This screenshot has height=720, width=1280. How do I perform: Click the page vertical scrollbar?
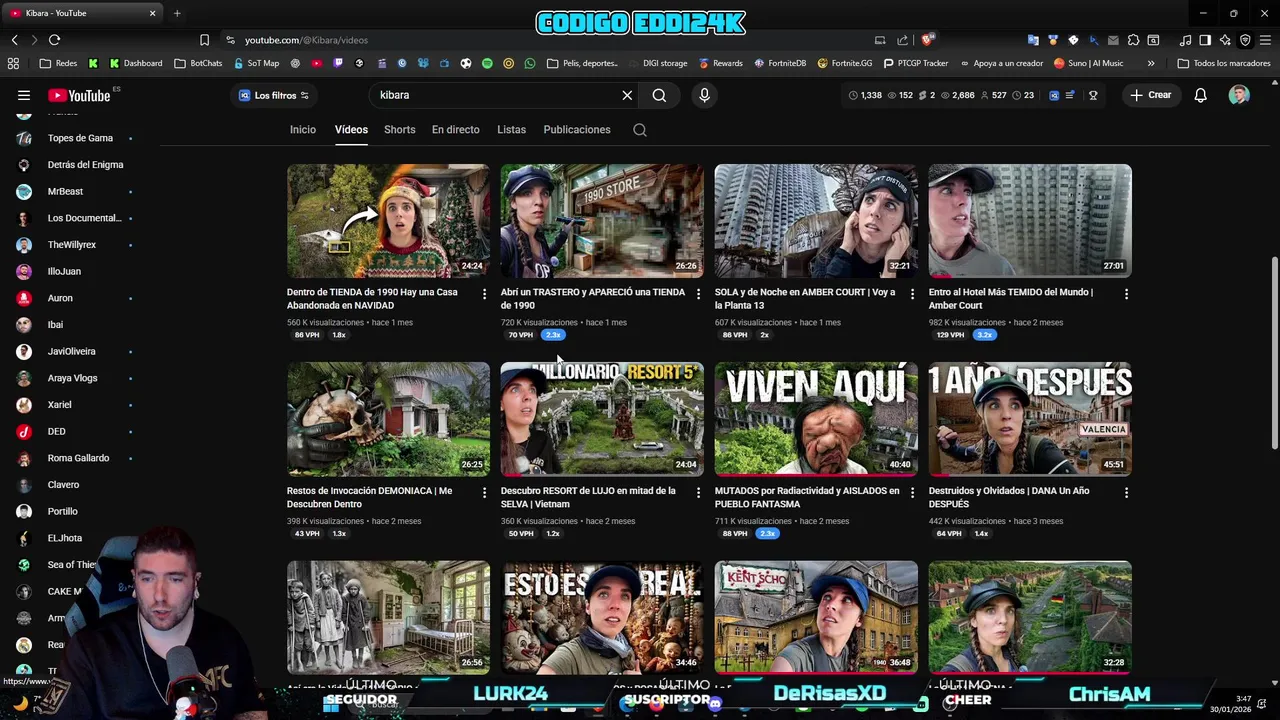1275,352
